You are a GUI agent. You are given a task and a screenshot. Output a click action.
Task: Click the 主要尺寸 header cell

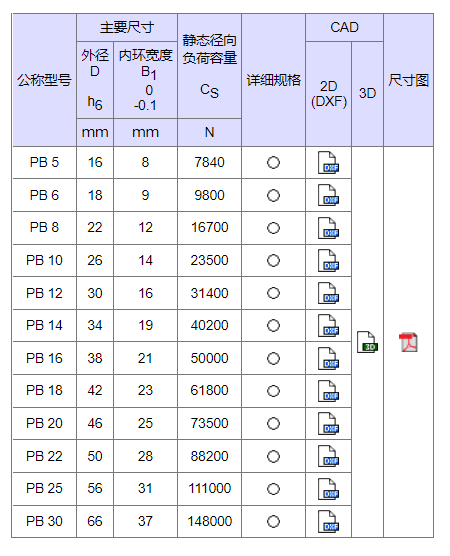click(x=127, y=28)
